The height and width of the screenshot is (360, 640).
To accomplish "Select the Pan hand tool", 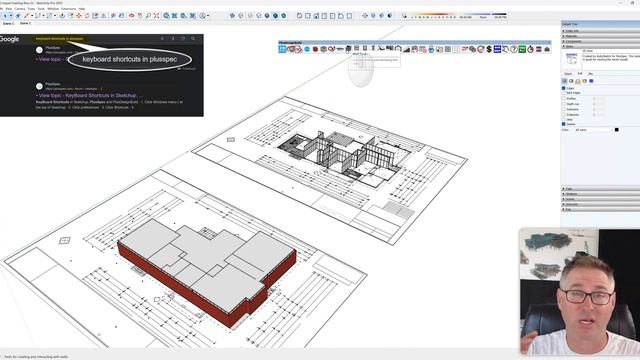I will click(140, 16).
